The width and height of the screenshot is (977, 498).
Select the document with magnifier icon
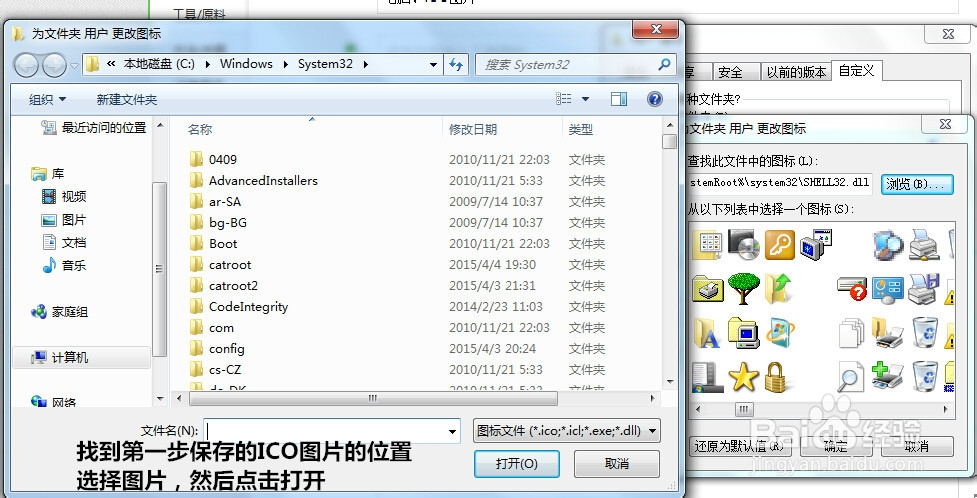[851, 376]
